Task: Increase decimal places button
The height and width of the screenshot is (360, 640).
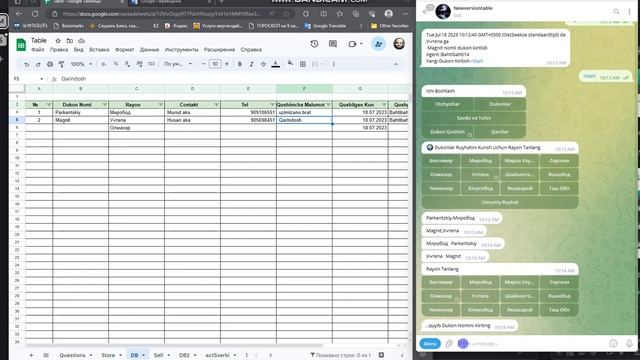Action: tap(139, 64)
